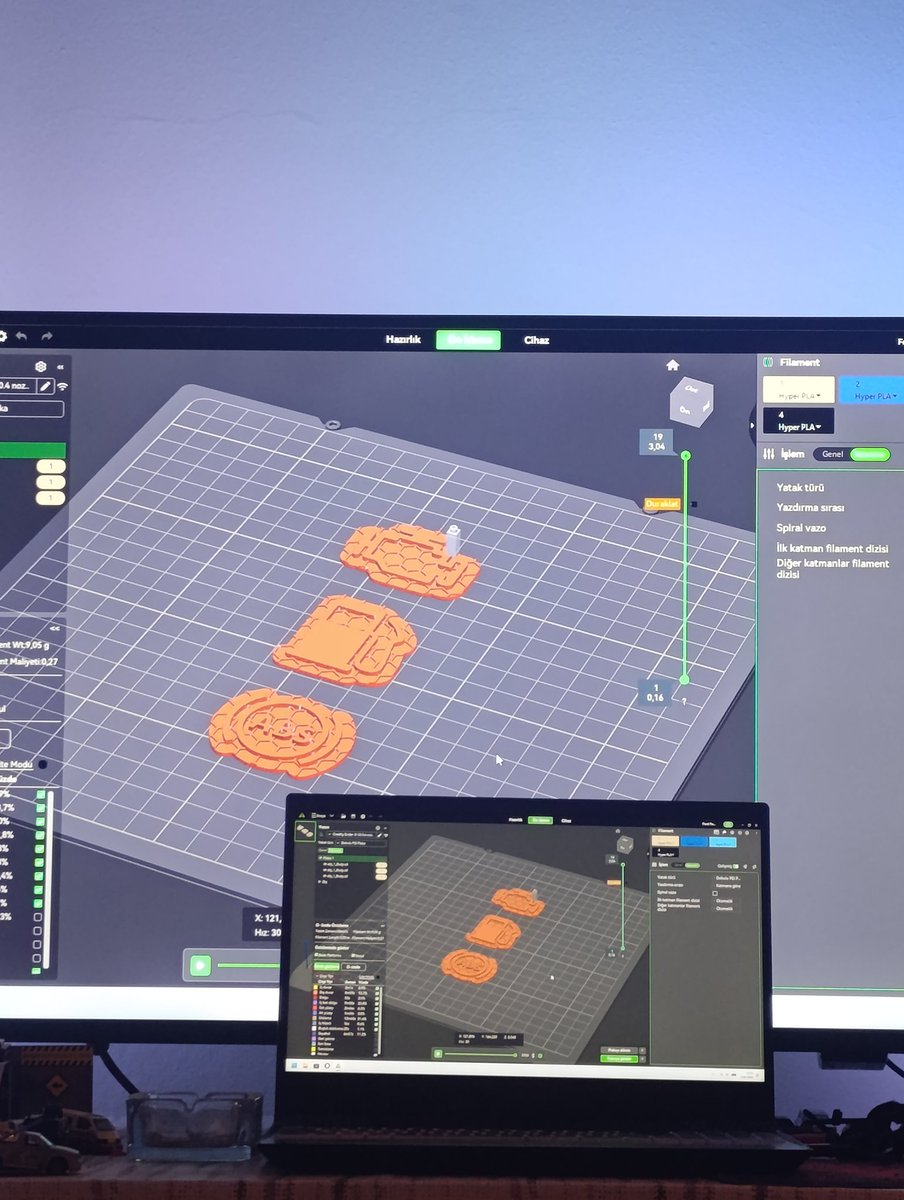The image size is (904, 1200).
Task: Open 'Katmana göre' dropdown on the laptop
Action: coord(728,885)
